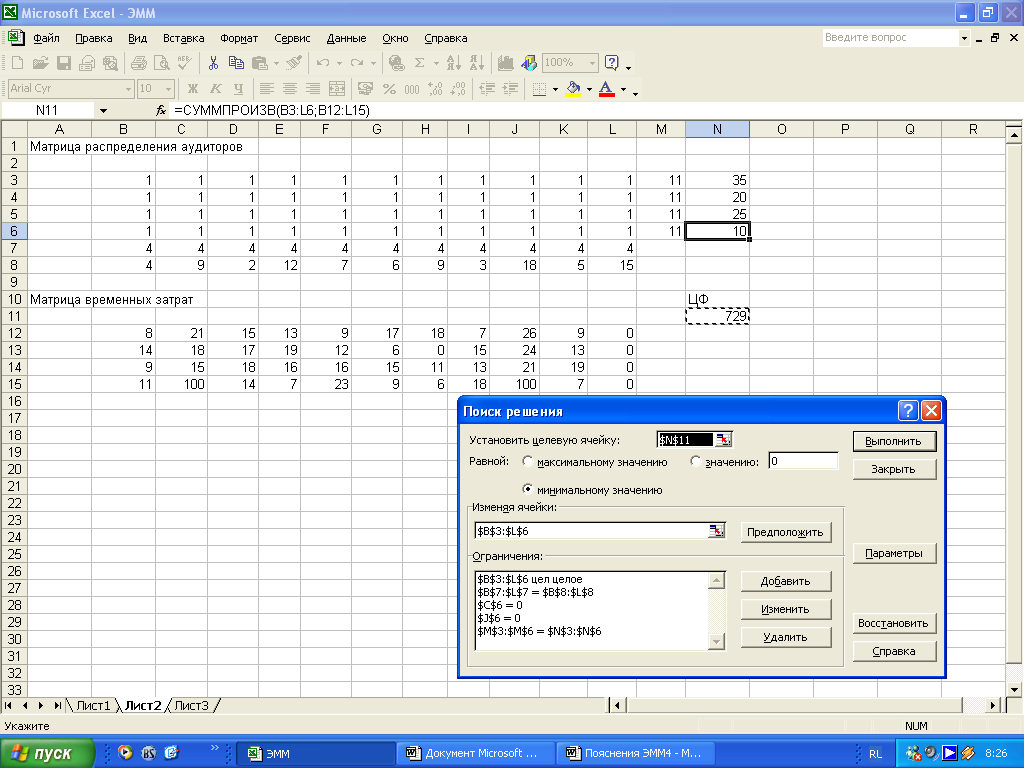Click the AutoSum sigma icon
This screenshot has height=768, width=1024.
pos(420,63)
